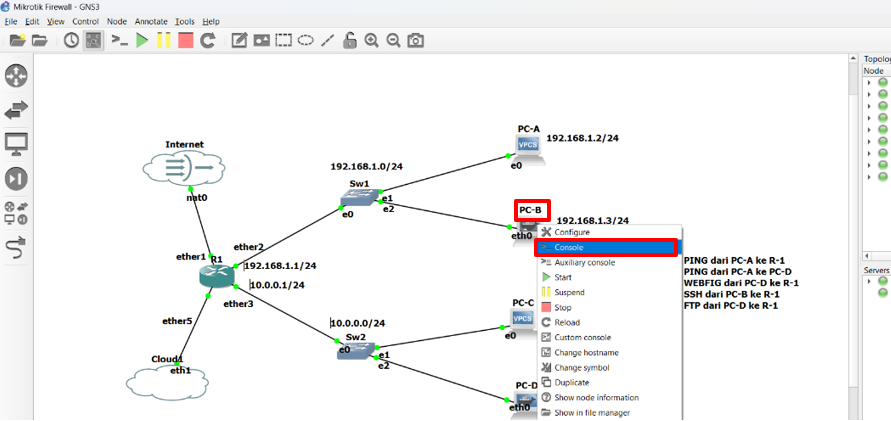The width and height of the screenshot is (891, 421).
Task: Open the Annotate menu
Action: [151, 21]
